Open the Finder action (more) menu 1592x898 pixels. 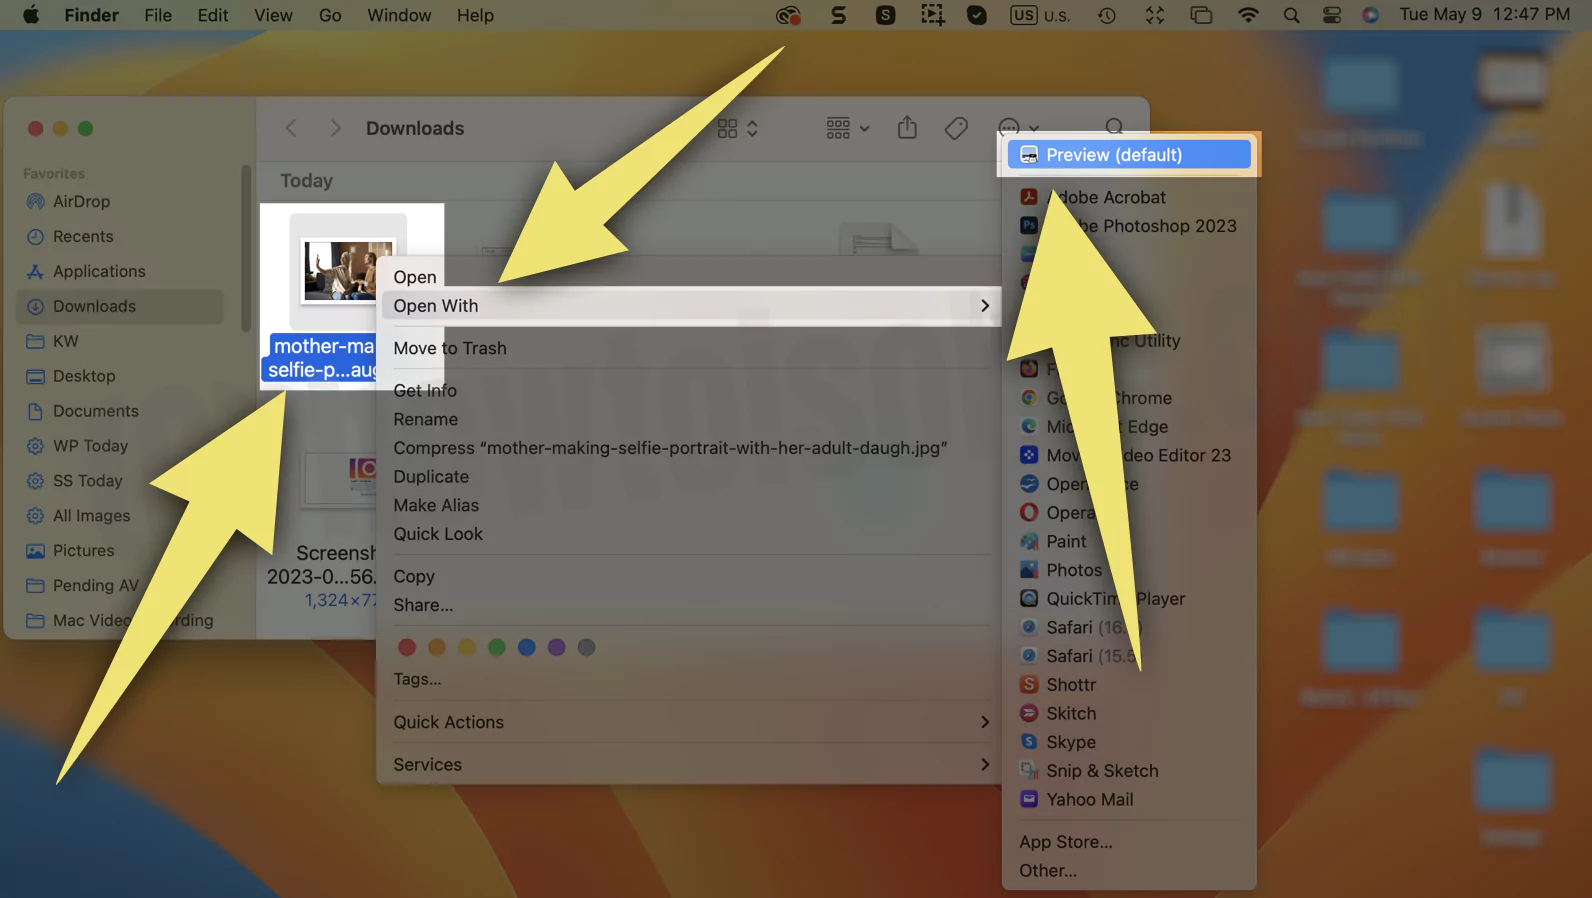tap(1017, 128)
